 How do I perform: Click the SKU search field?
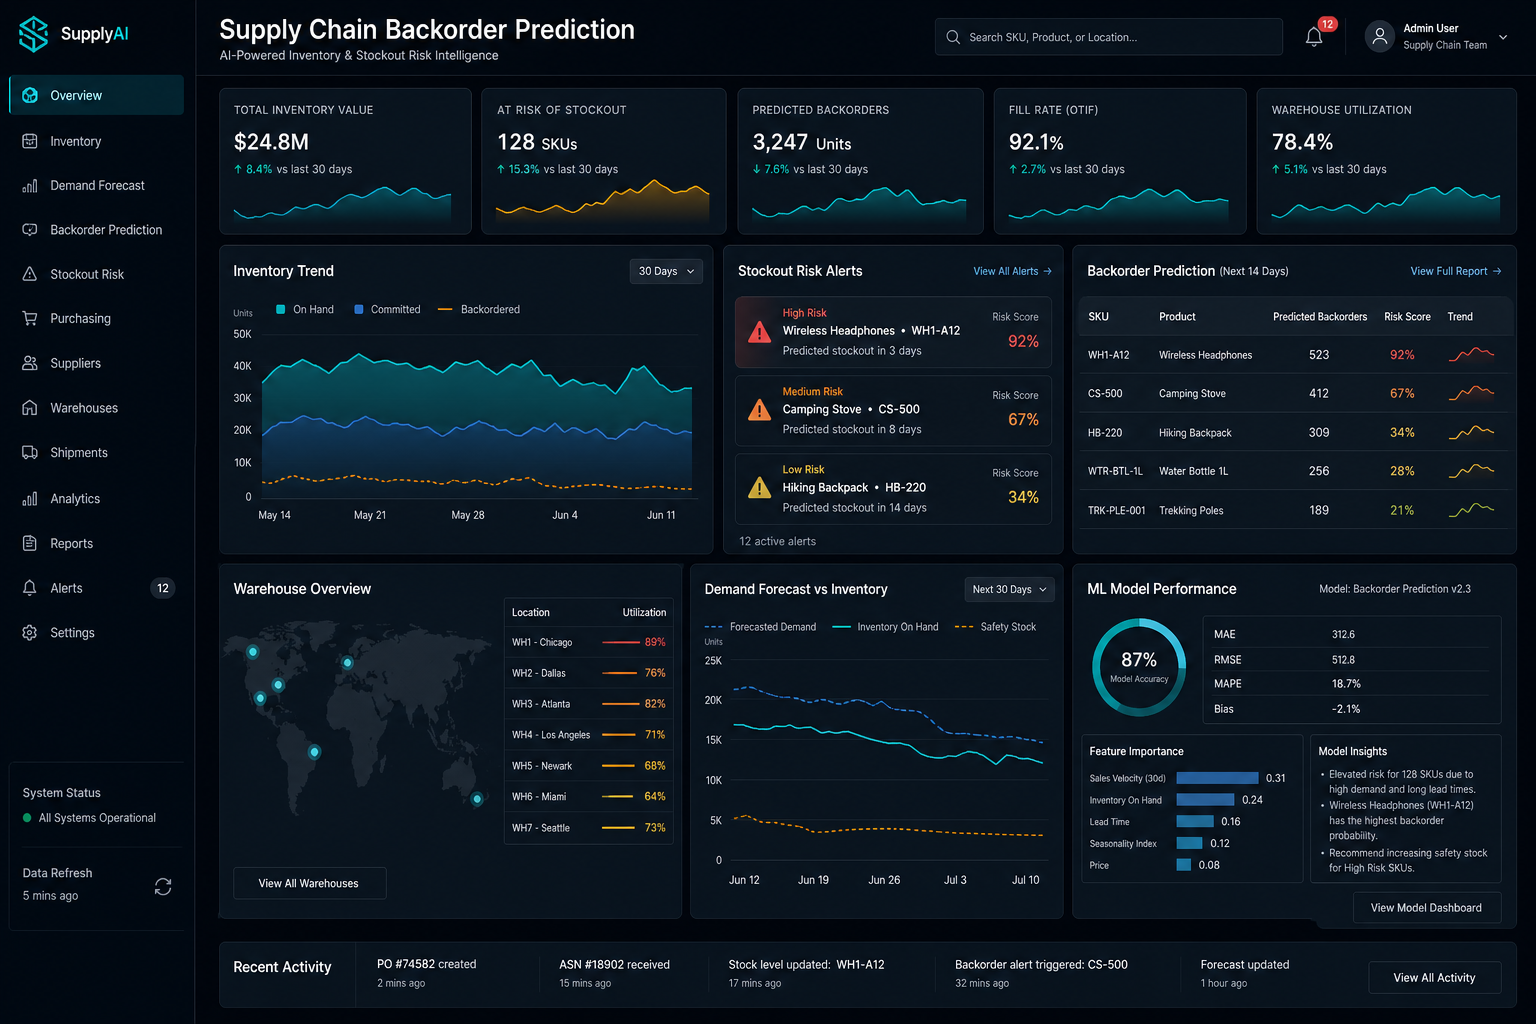1109,37
